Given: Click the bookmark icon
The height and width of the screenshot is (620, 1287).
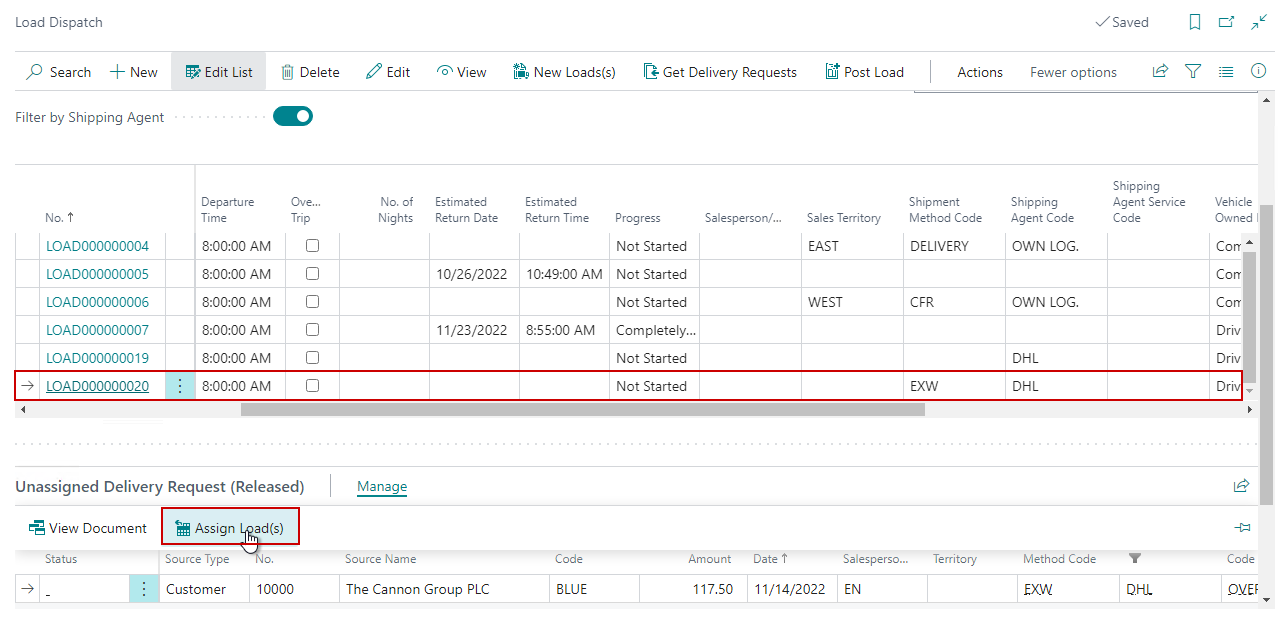Looking at the screenshot, I should (1194, 22).
